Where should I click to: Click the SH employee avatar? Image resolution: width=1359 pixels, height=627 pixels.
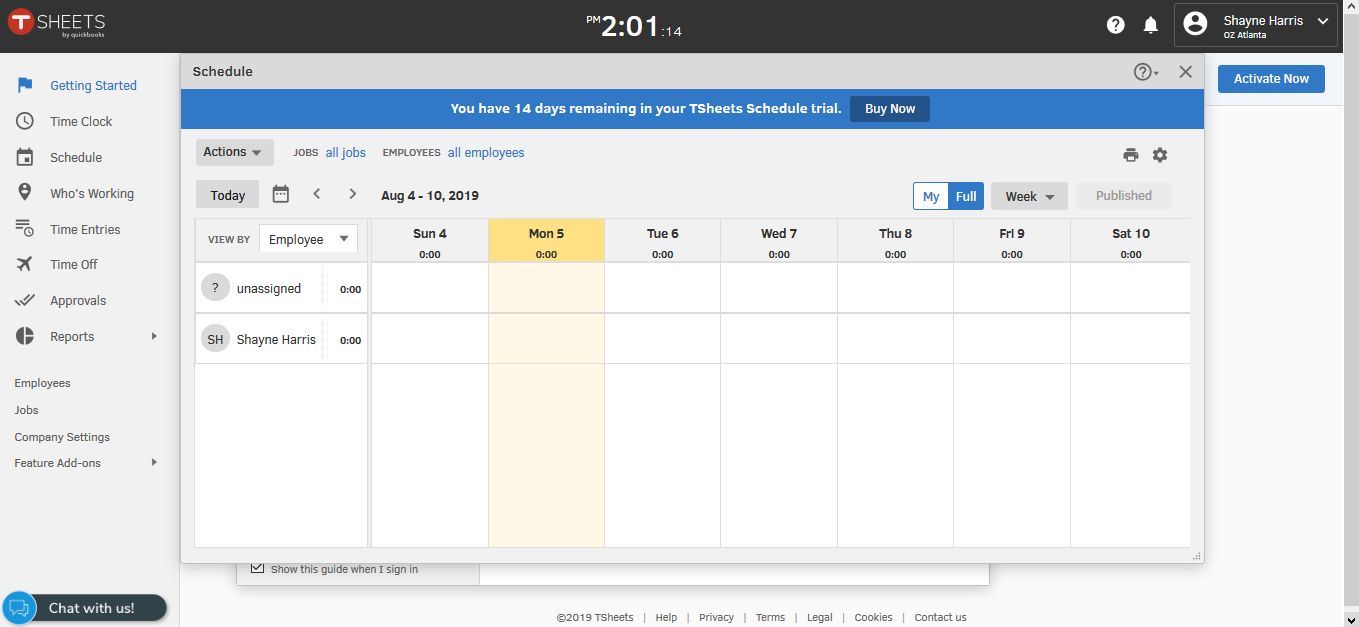pos(215,339)
